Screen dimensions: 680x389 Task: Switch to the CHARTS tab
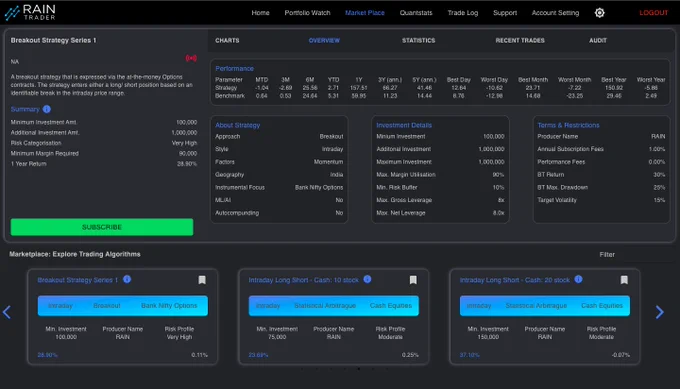(227, 40)
